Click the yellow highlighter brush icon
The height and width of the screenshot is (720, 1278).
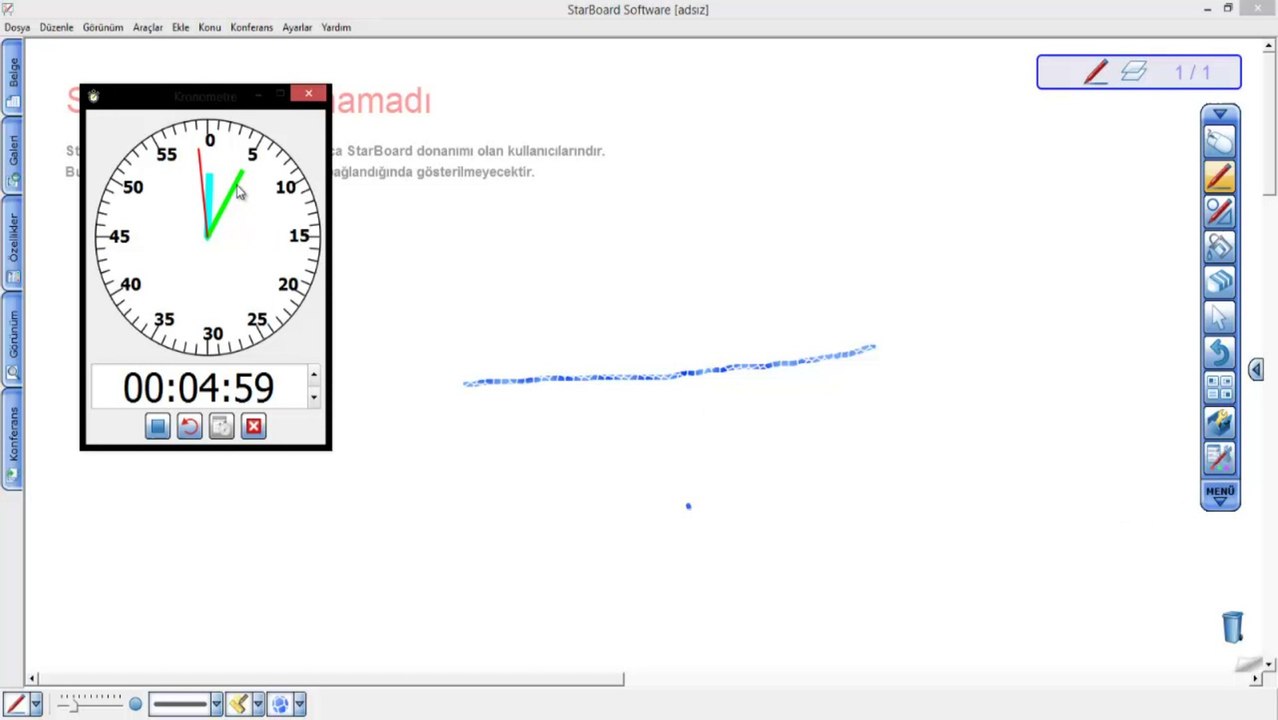click(x=238, y=704)
